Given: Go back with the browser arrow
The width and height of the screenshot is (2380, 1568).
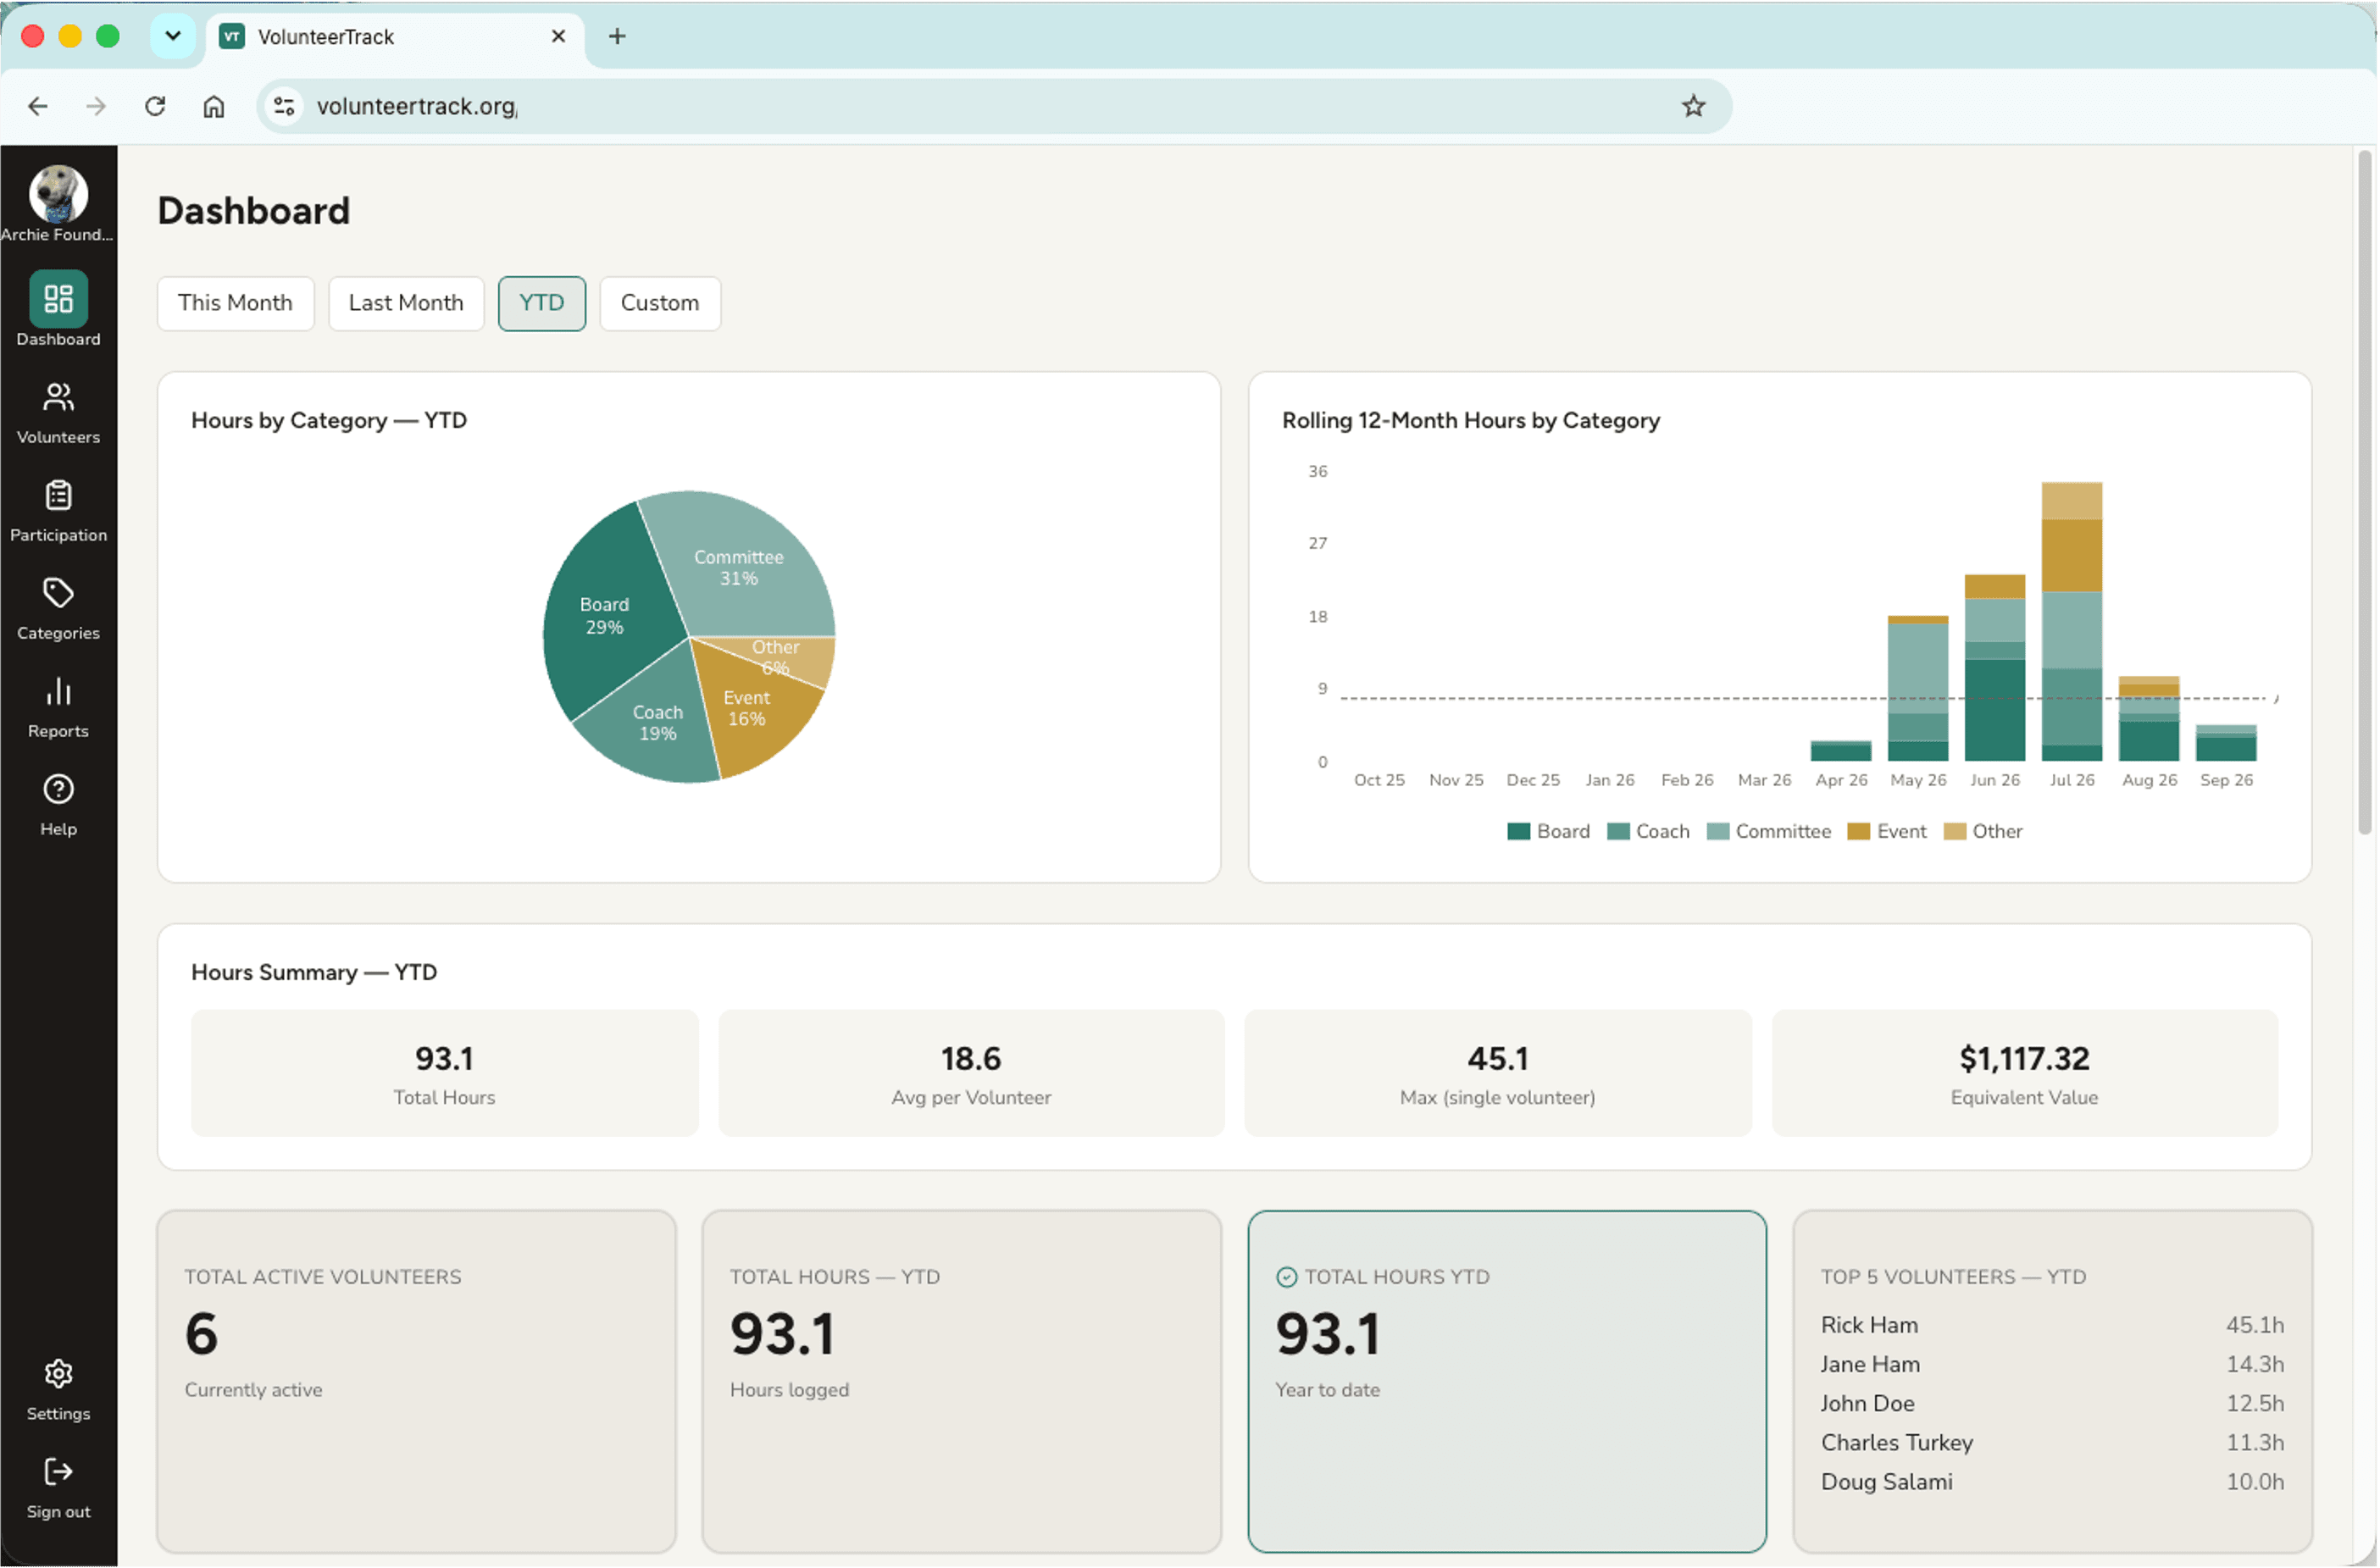Looking at the screenshot, I should pos(38,106).
